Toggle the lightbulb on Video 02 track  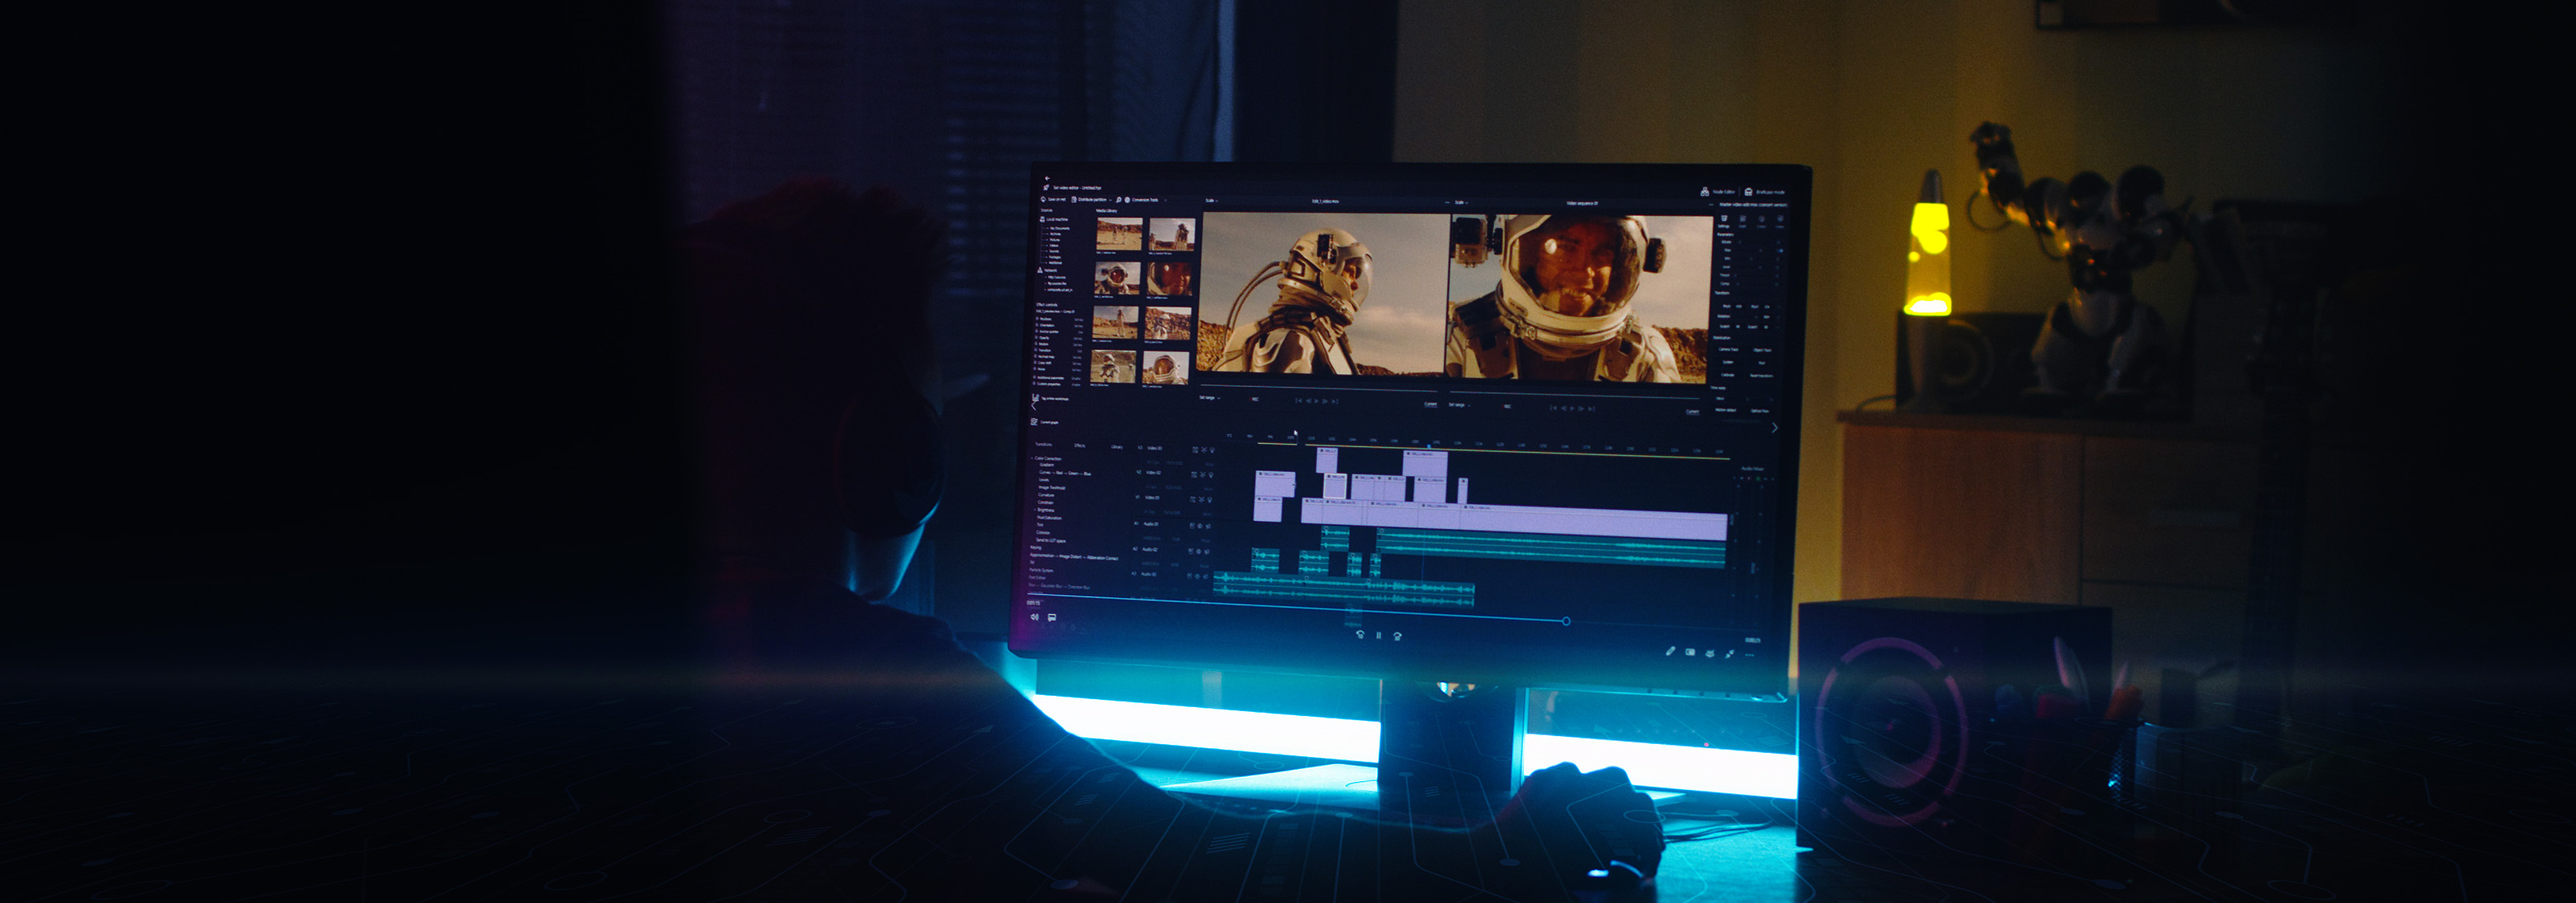coord(1211,475)
